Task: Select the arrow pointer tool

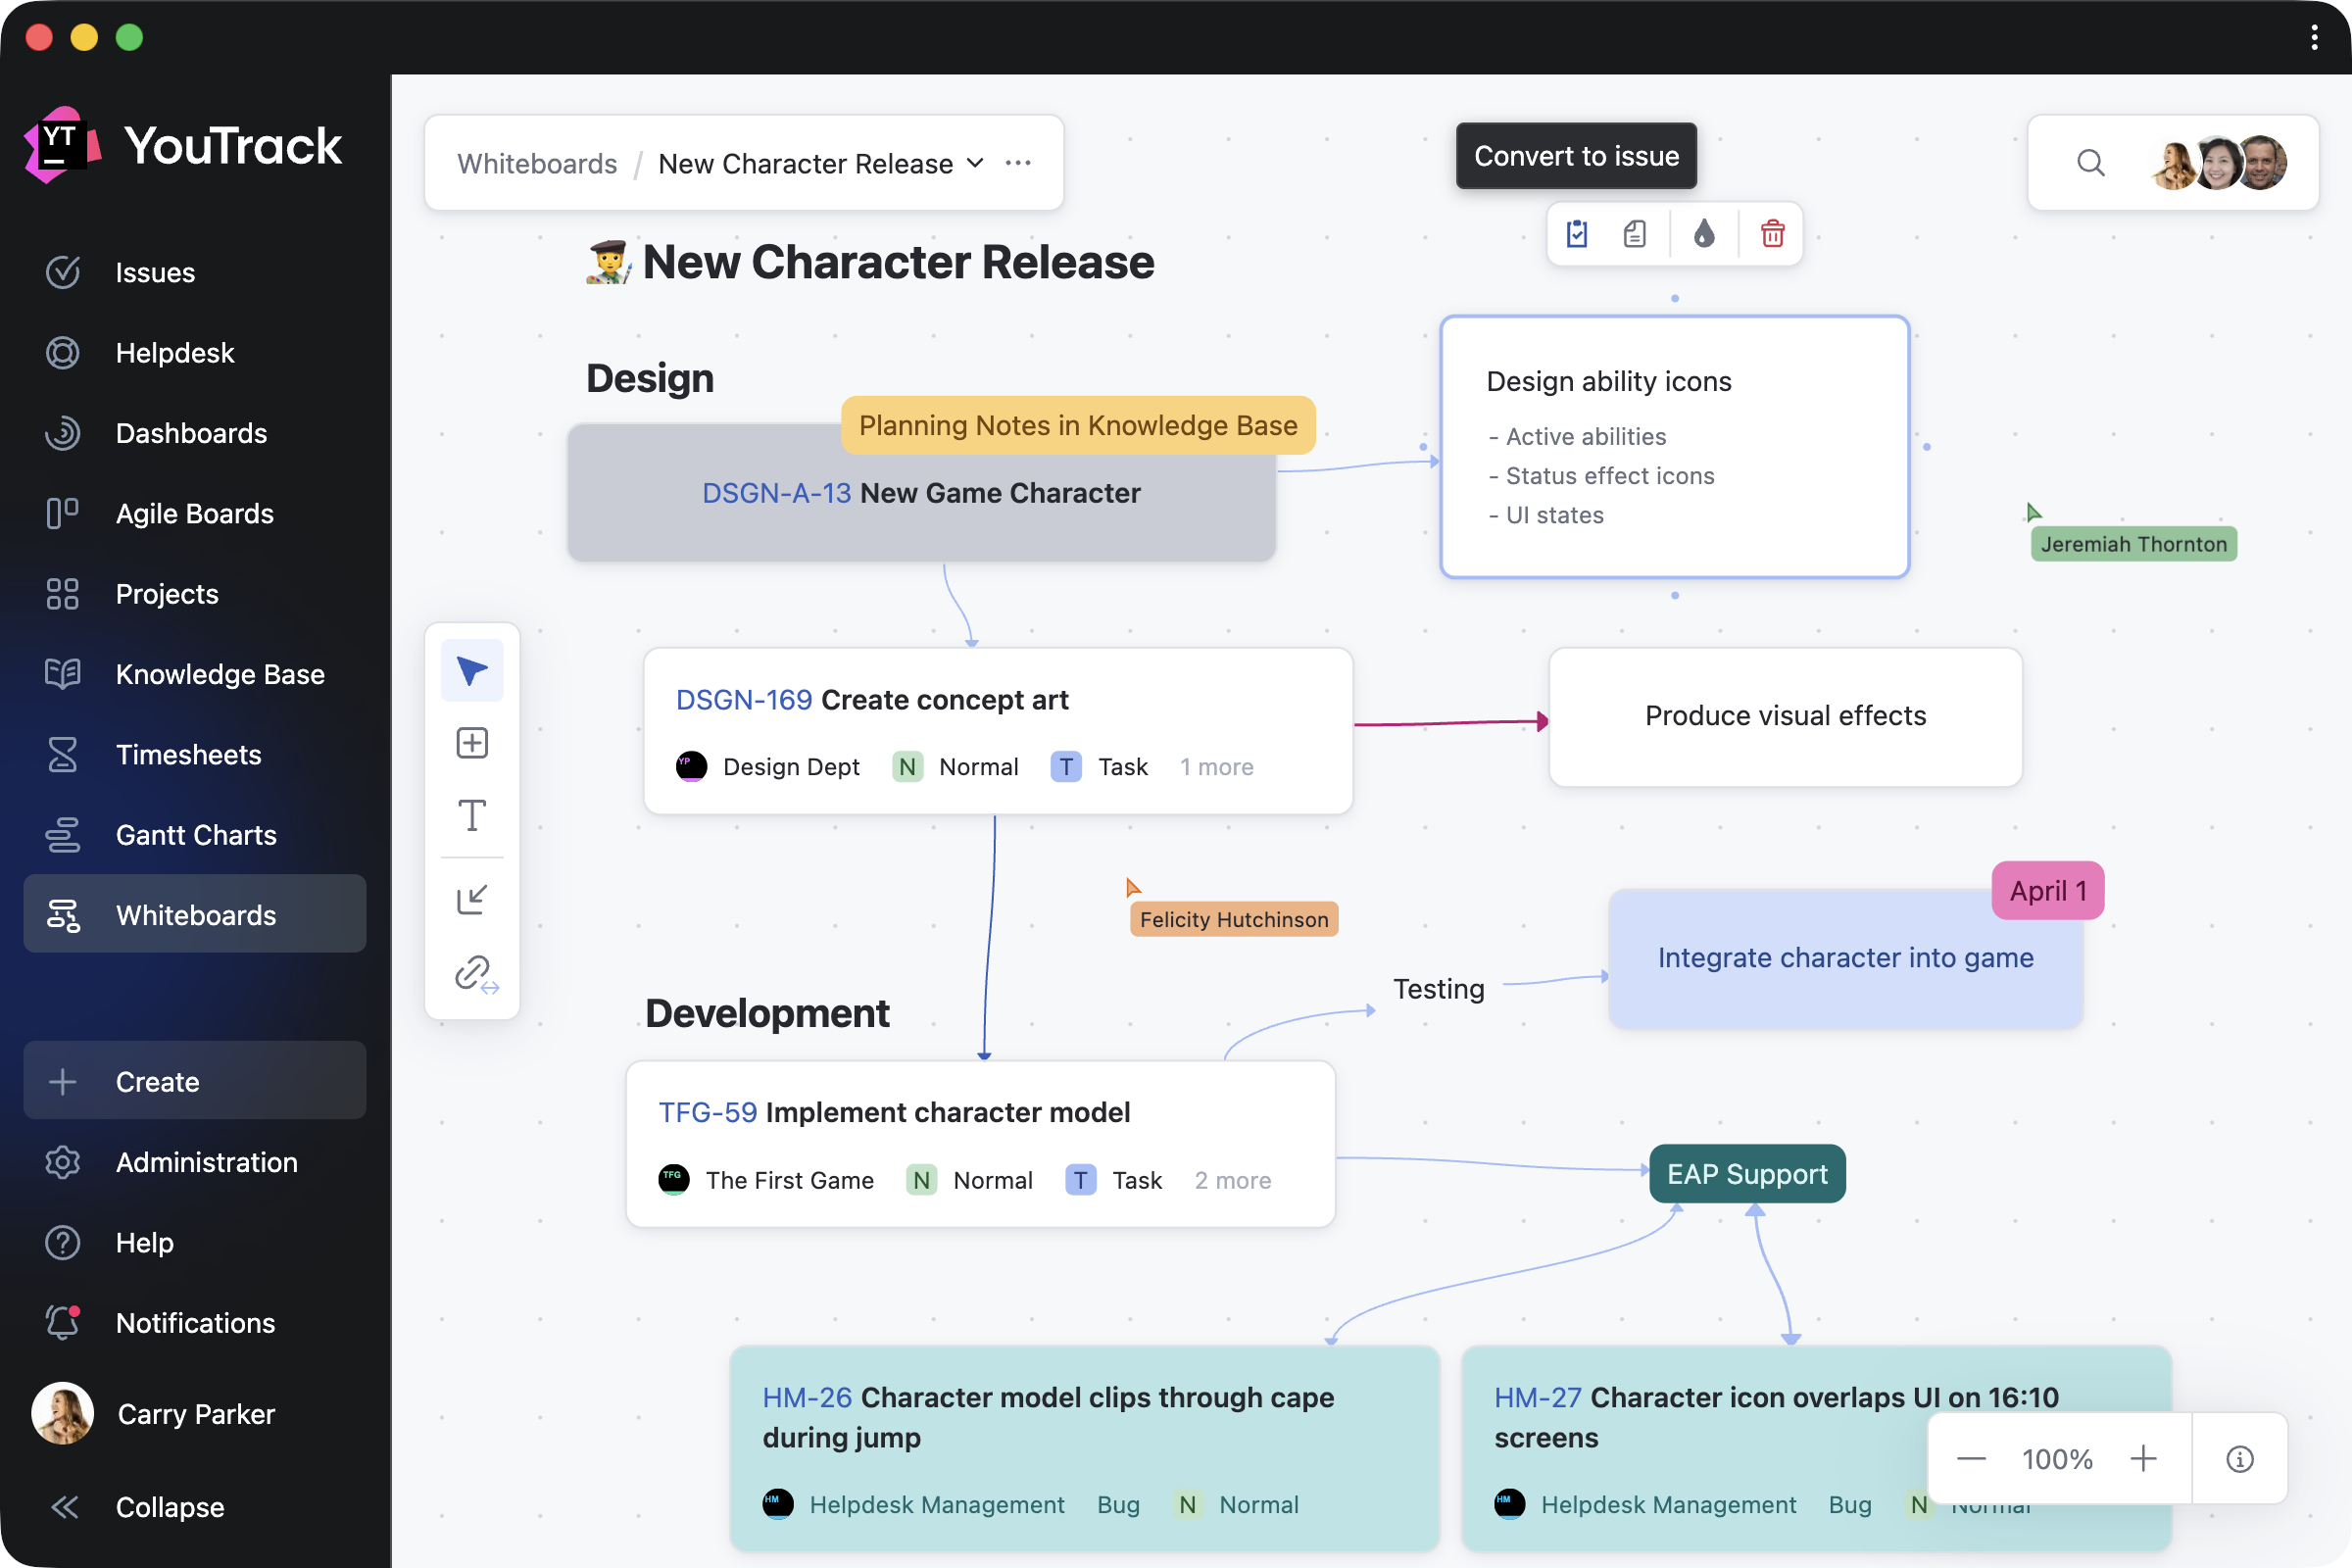Action: (x=472, y=670)
